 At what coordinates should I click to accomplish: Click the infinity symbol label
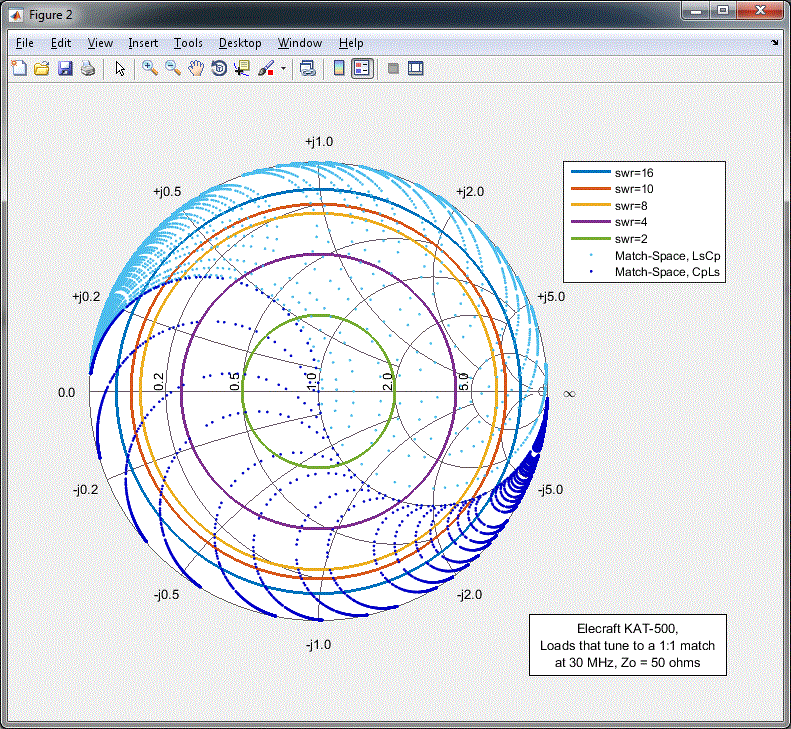point(569,394)
